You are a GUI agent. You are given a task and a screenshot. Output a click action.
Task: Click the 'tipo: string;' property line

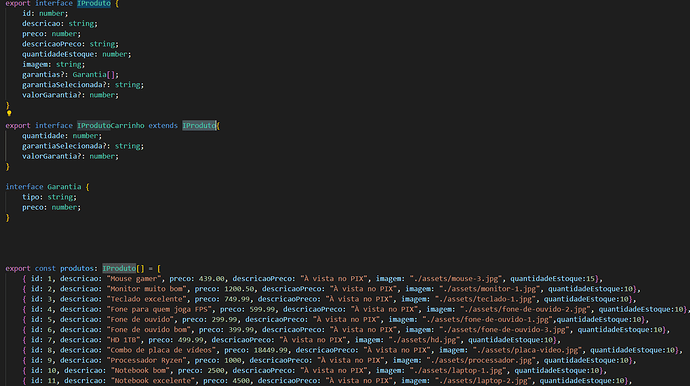(49, 197)
